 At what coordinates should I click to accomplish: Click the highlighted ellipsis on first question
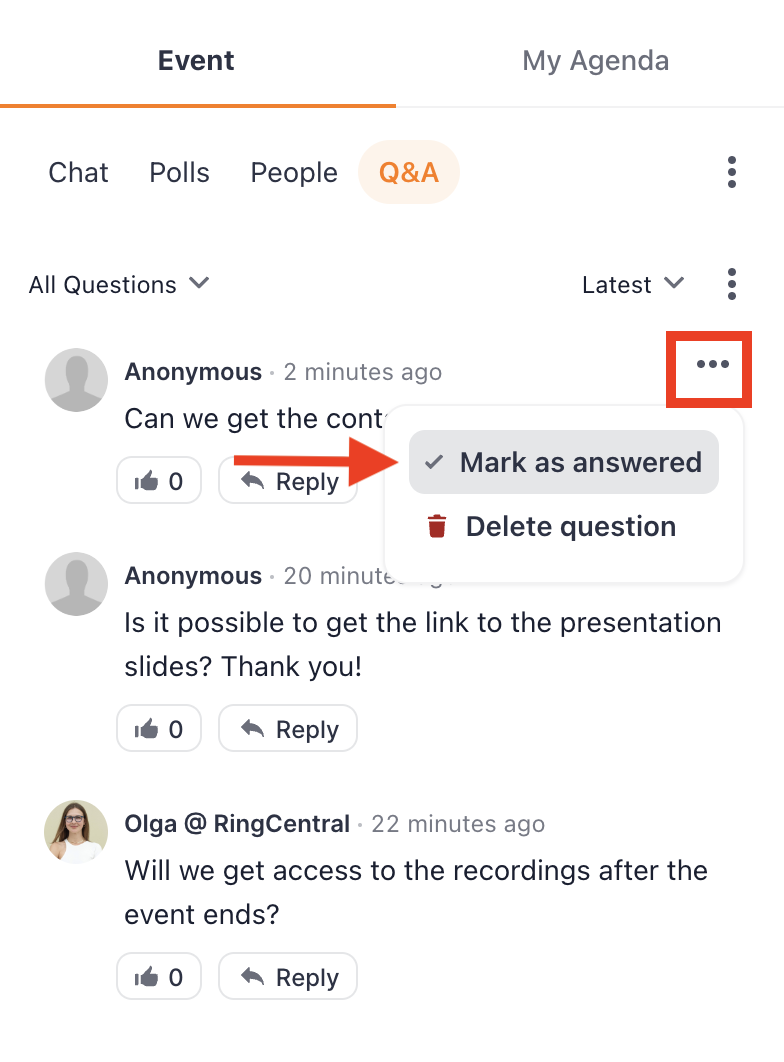point(712,364)
